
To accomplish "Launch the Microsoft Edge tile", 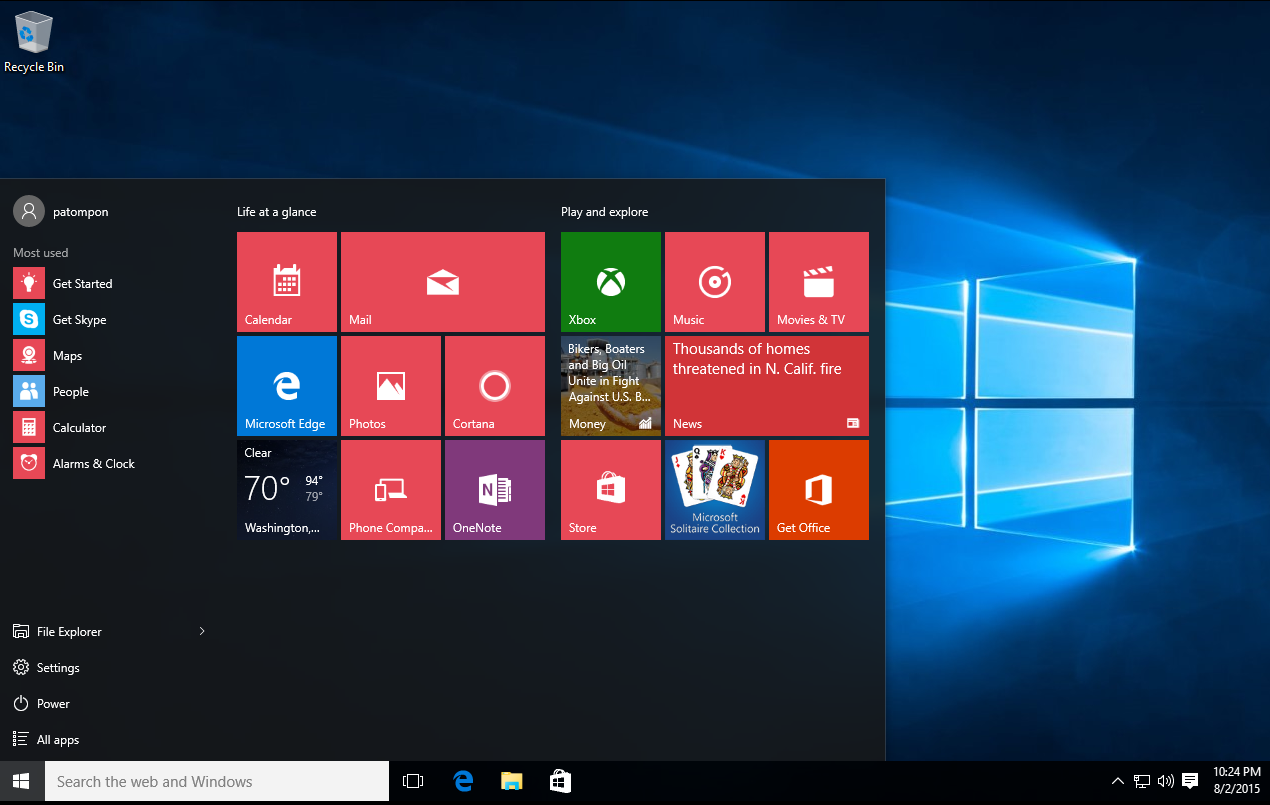I will [x=287, y=386].
